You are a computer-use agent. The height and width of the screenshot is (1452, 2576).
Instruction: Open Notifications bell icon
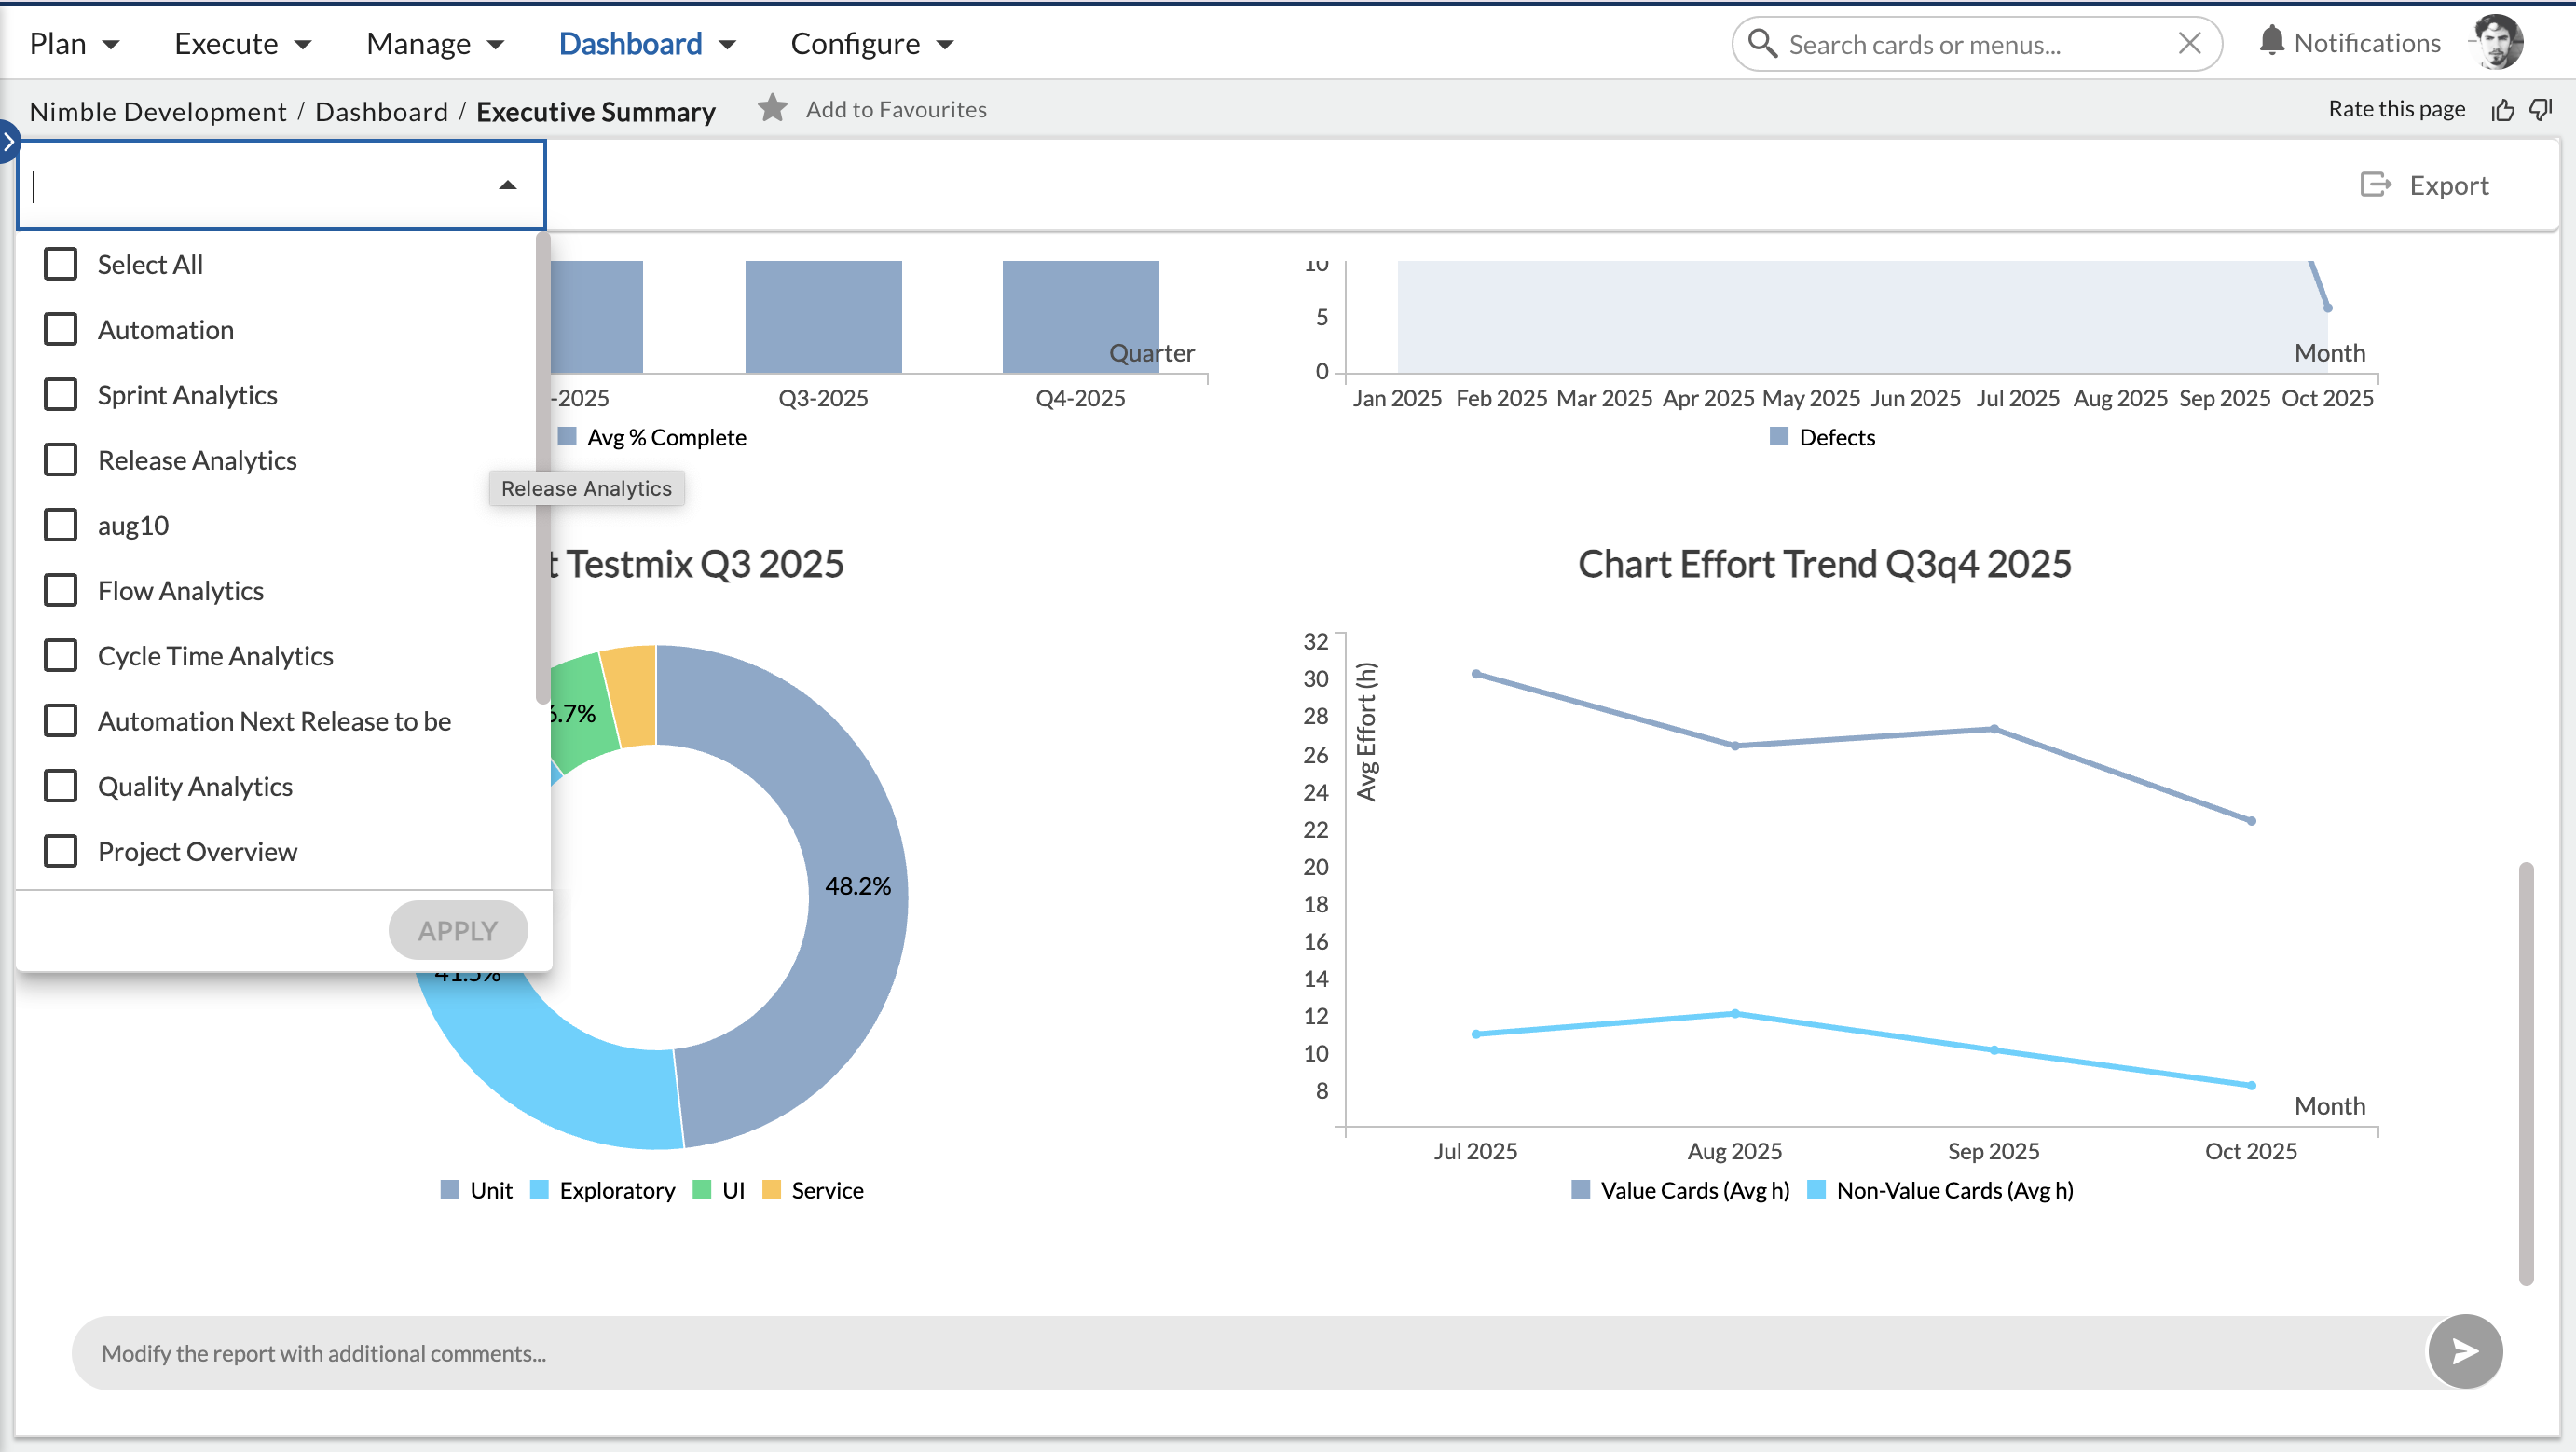[2271, 41]
